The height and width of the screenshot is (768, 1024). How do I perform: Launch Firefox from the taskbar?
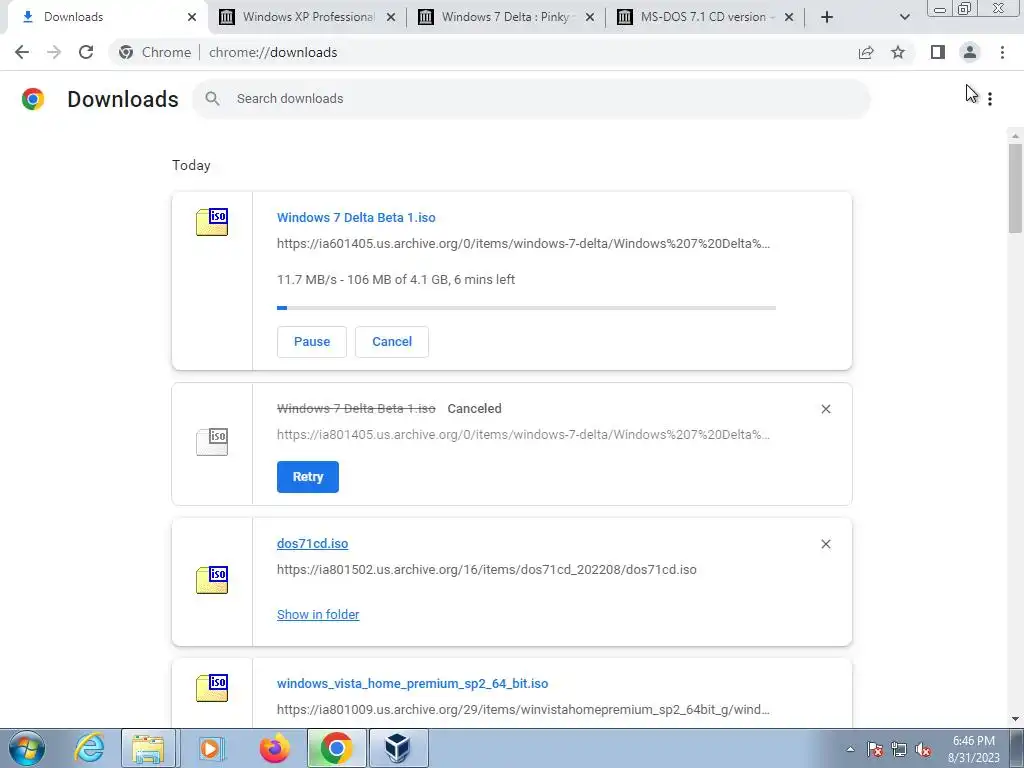pyautogui.click(x=274, y=748)
